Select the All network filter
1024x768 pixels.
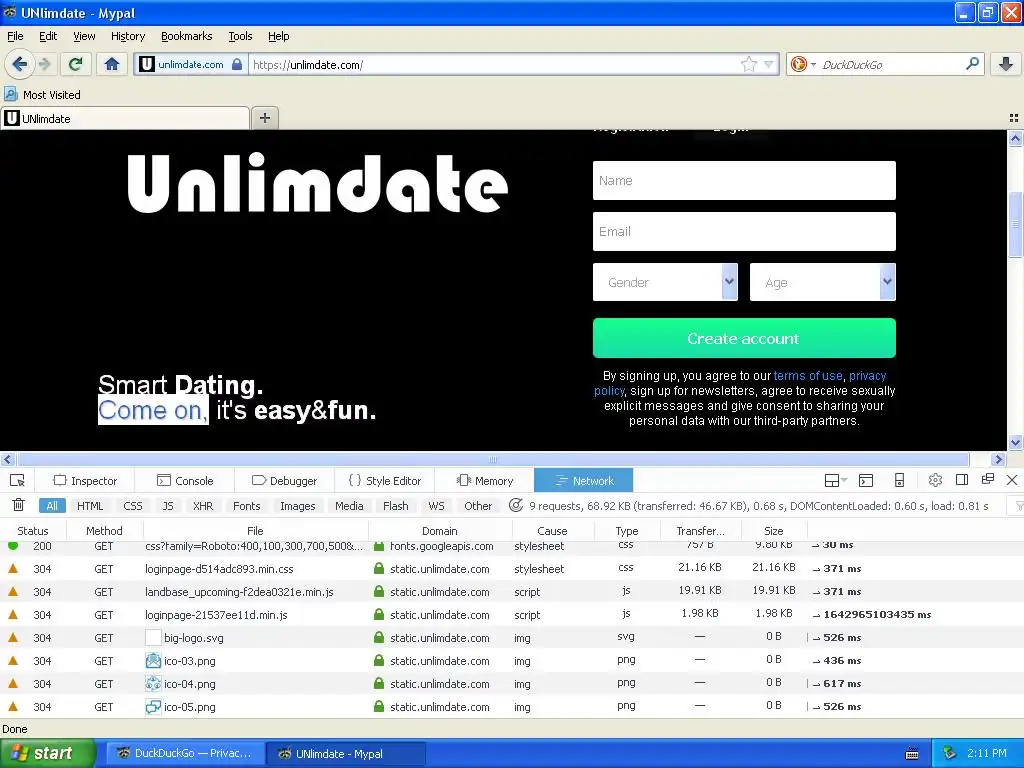point(52,505)
